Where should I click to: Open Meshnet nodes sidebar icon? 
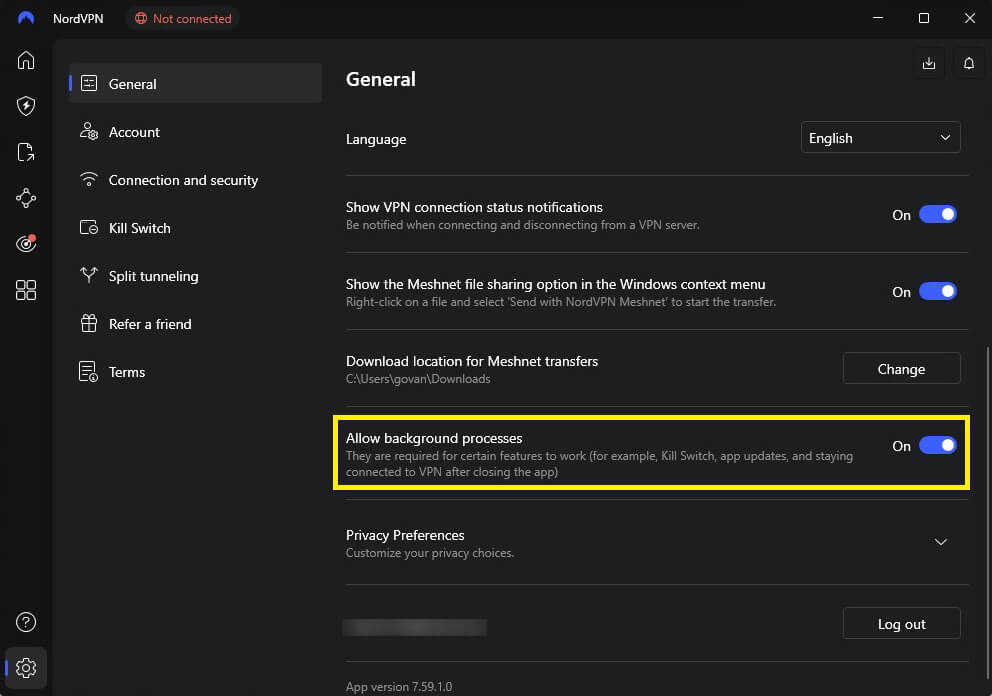pos(26,198)
